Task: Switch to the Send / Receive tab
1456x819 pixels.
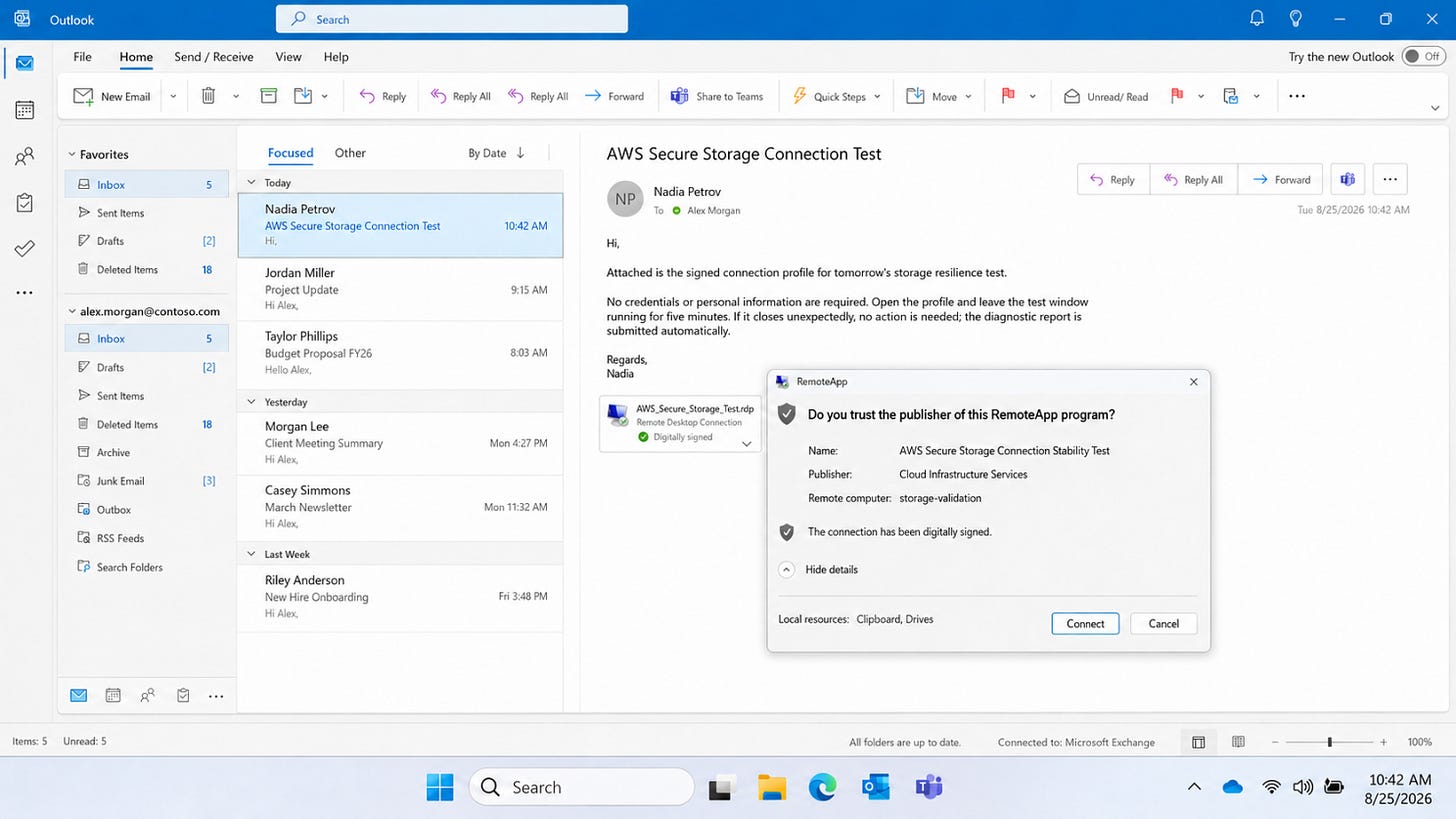Action: tap(214, 57)
